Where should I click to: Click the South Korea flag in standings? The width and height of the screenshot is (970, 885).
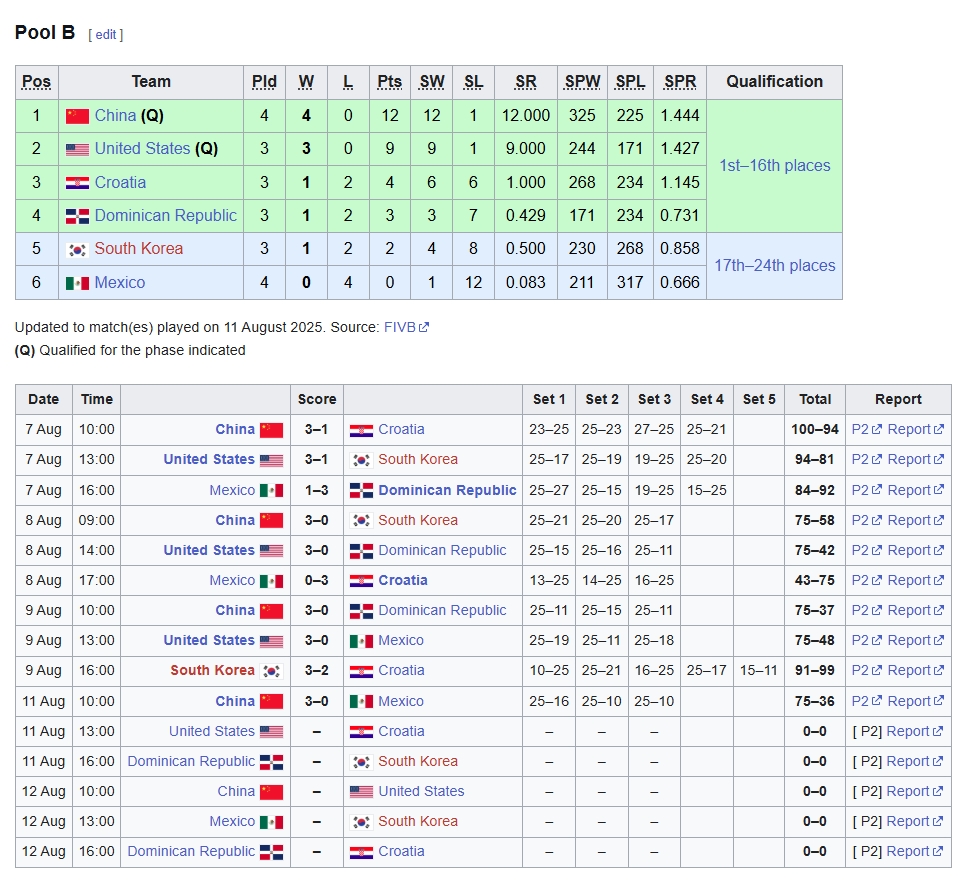click(x=77, y=249)
